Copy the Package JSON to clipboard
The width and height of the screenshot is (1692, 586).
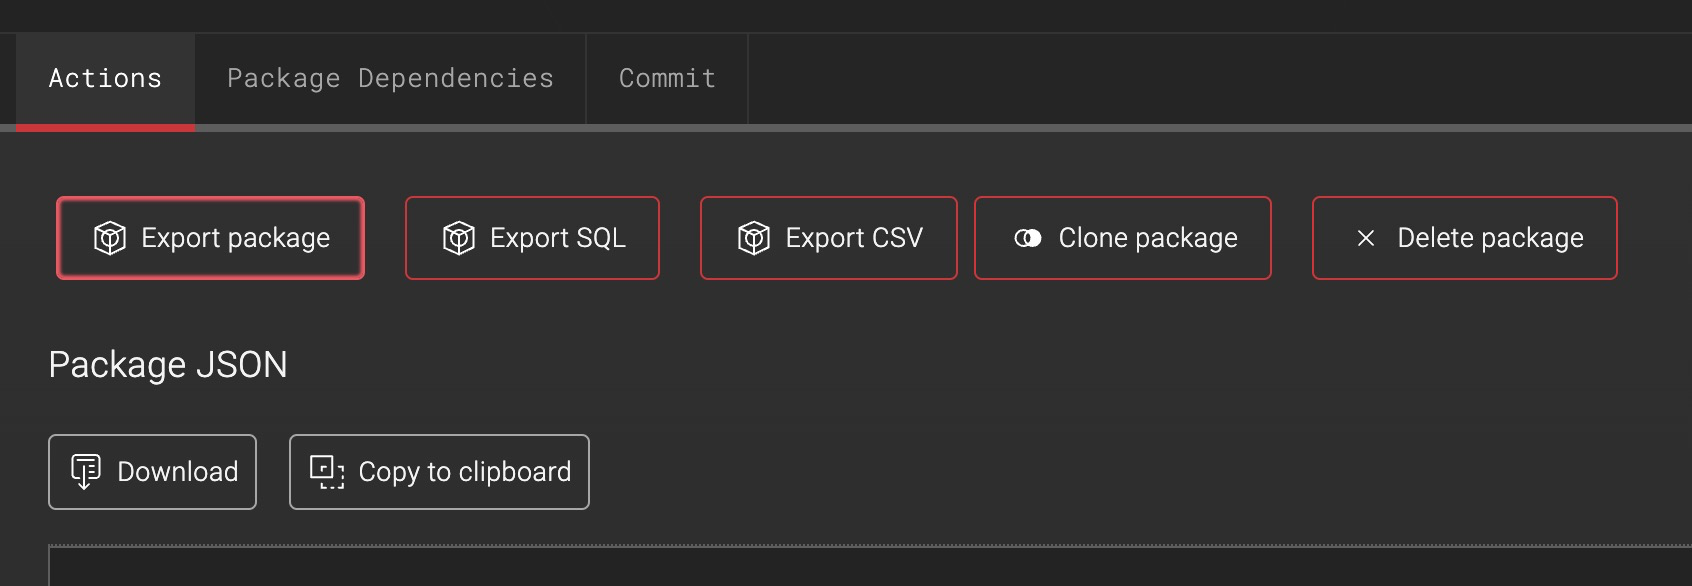point(464,472)
